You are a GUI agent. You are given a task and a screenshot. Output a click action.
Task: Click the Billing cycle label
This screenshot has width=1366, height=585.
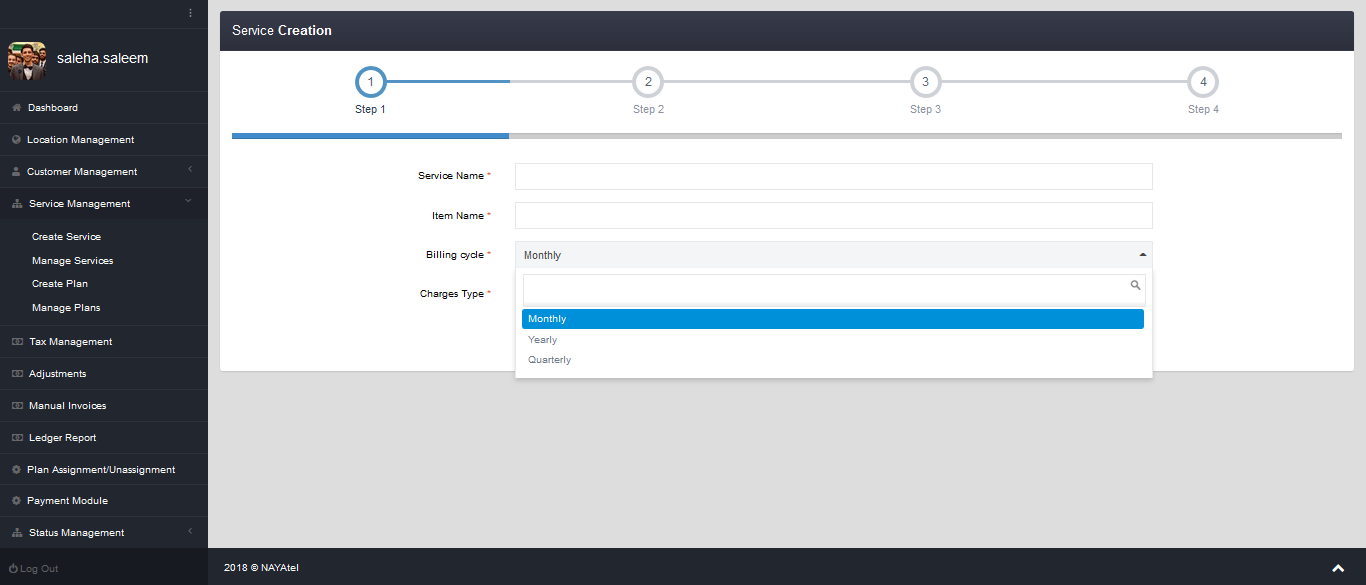(458, 255)
